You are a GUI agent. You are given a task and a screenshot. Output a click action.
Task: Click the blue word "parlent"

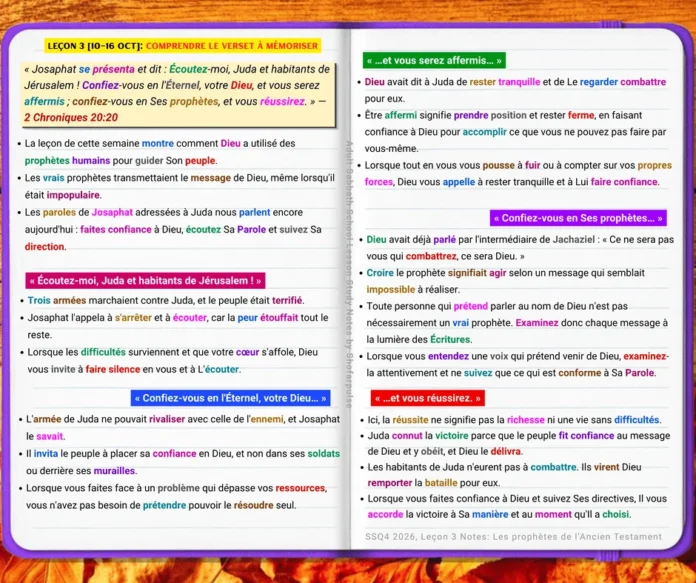254,212
